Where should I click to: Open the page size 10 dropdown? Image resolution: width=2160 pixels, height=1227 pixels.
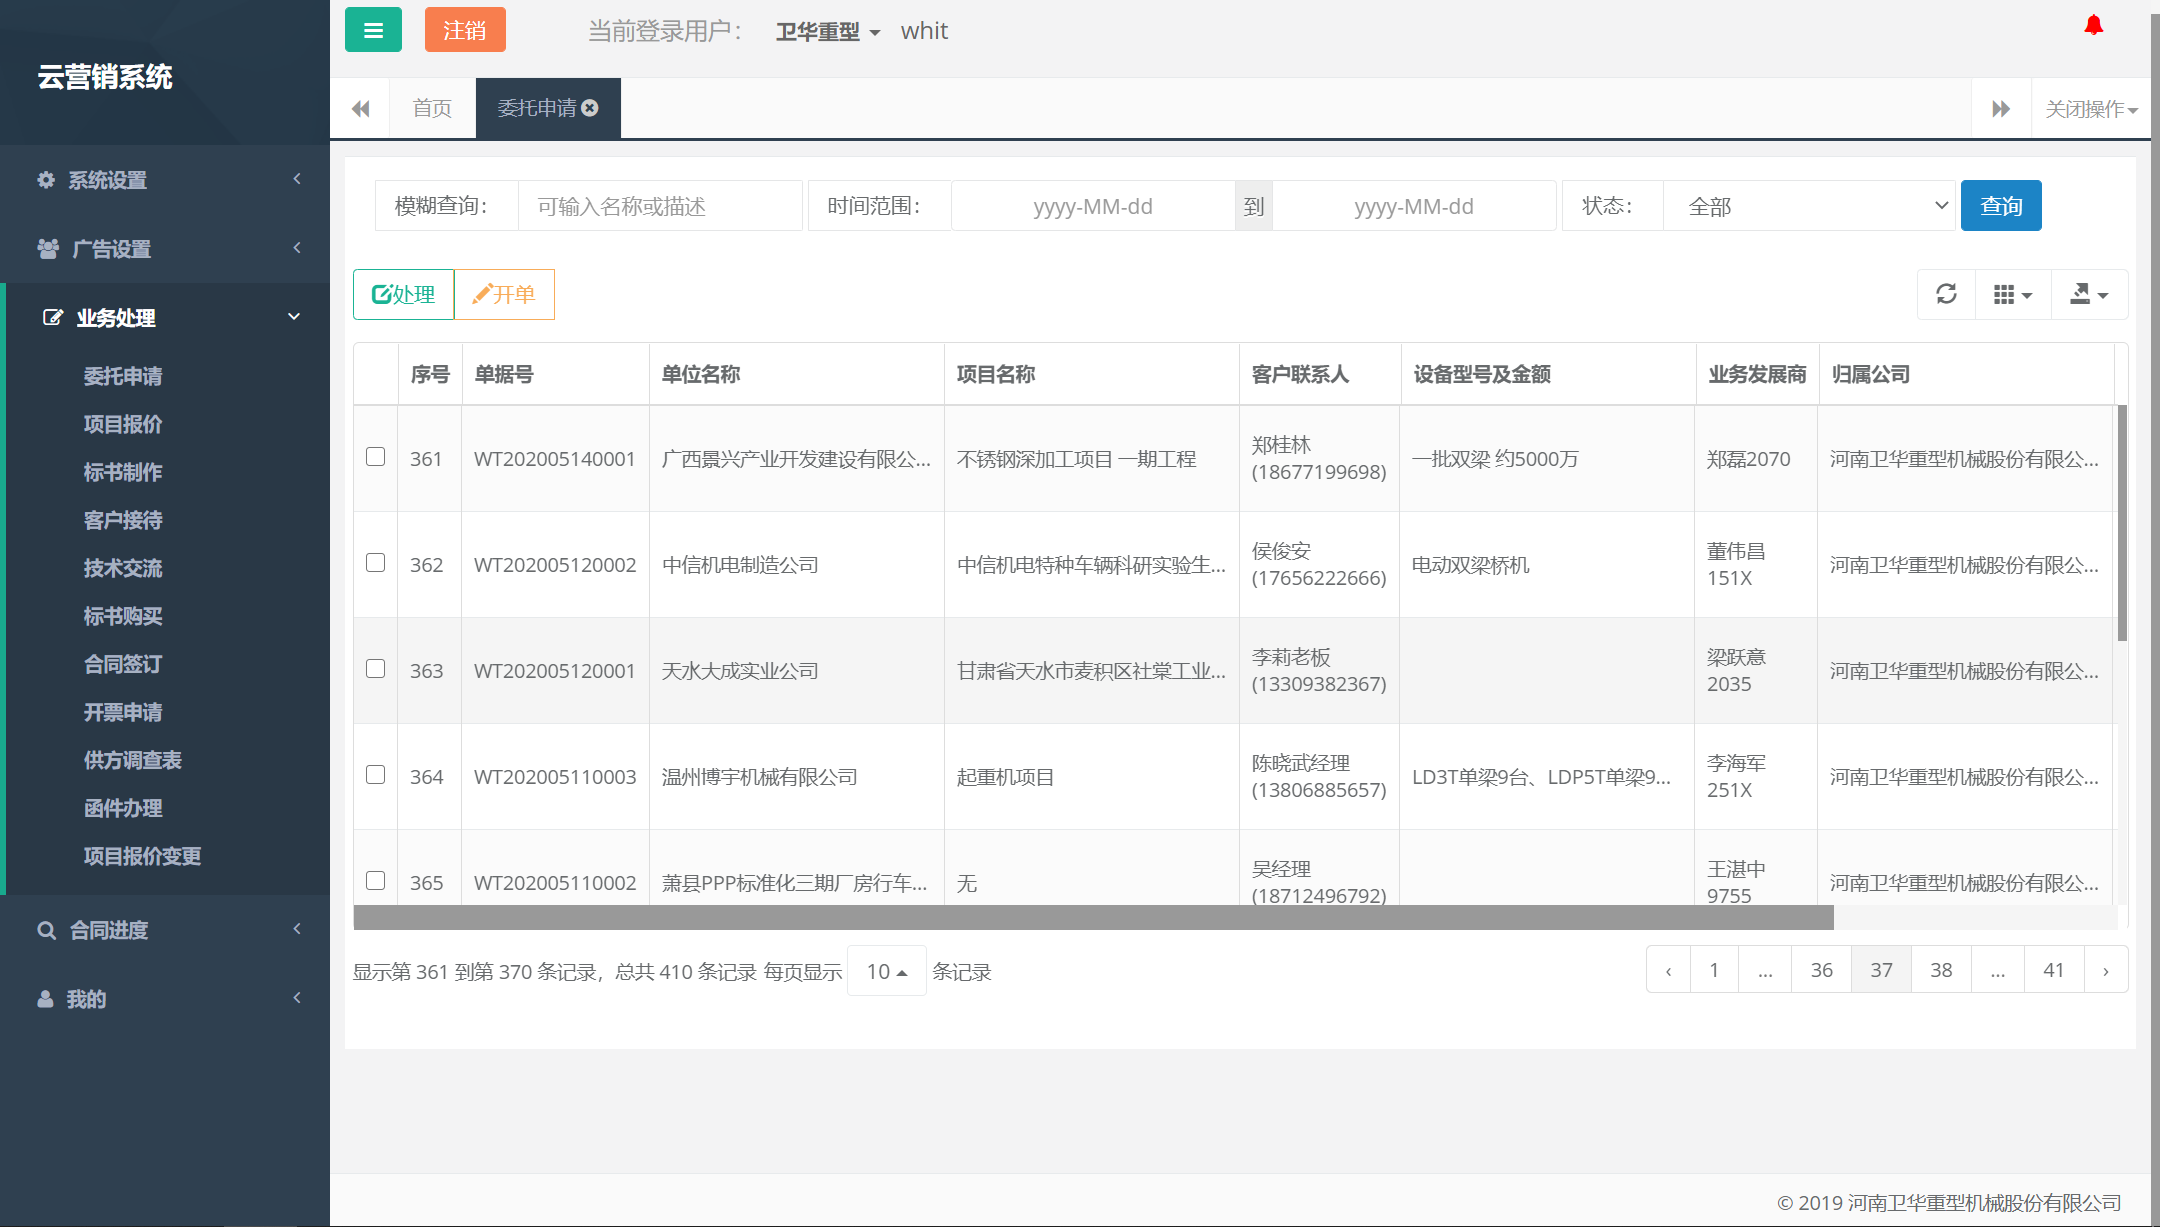tap(886, 971)
